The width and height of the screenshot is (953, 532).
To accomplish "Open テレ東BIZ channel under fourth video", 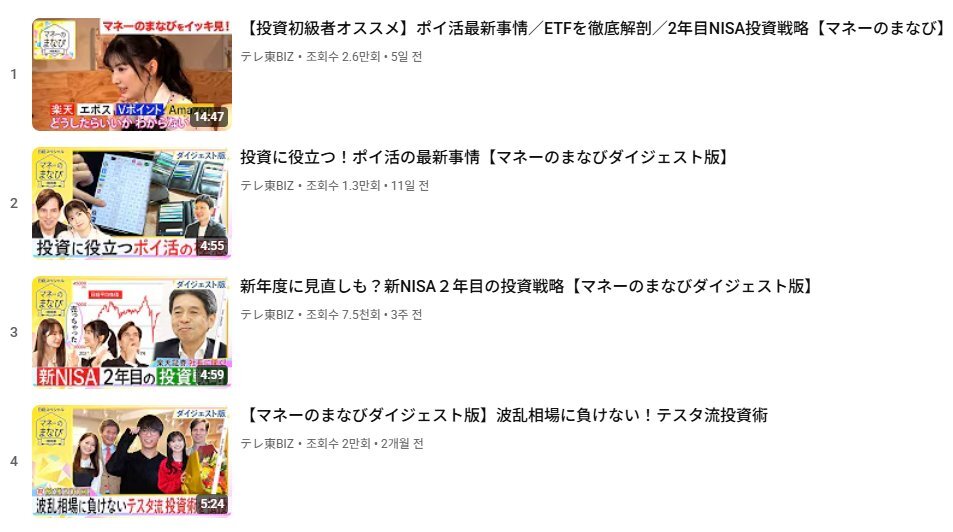I will (267, 443).
